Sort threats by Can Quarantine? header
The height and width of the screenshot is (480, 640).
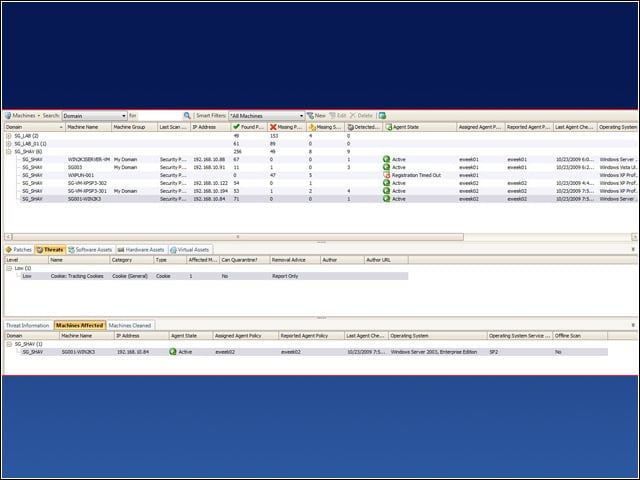coord(244,260)
